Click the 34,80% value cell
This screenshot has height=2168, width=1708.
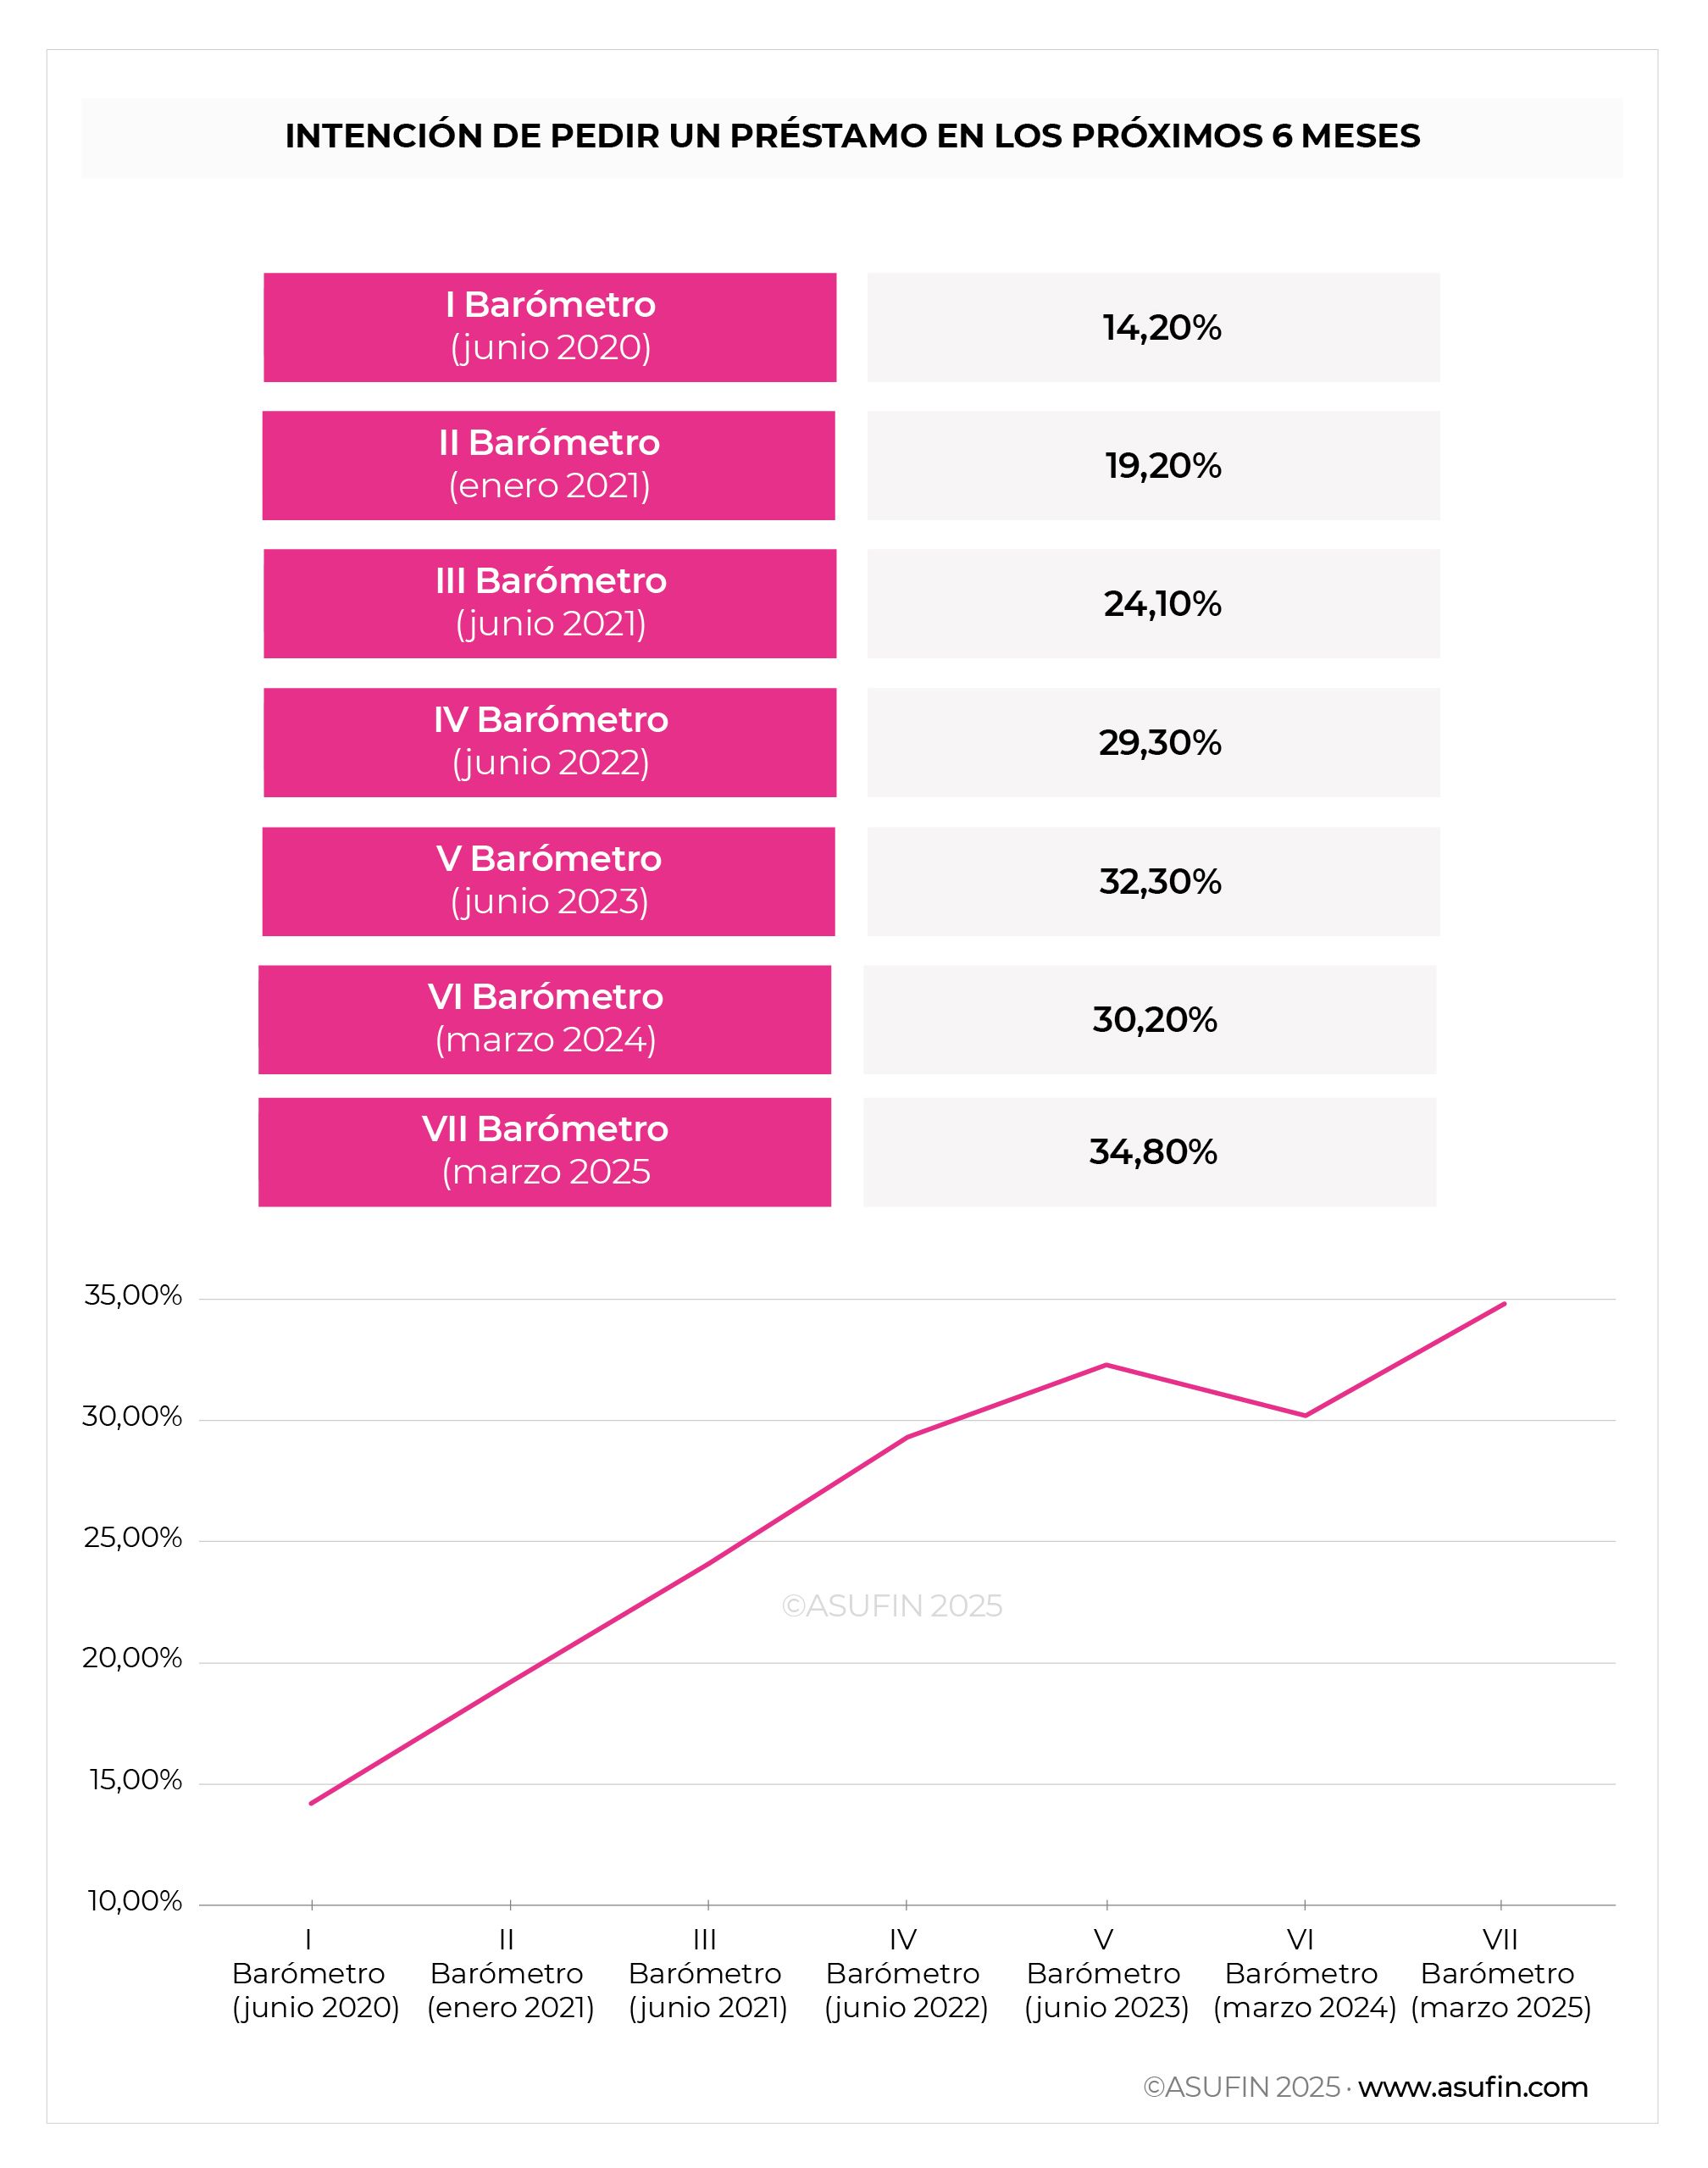point(1150,1152)
